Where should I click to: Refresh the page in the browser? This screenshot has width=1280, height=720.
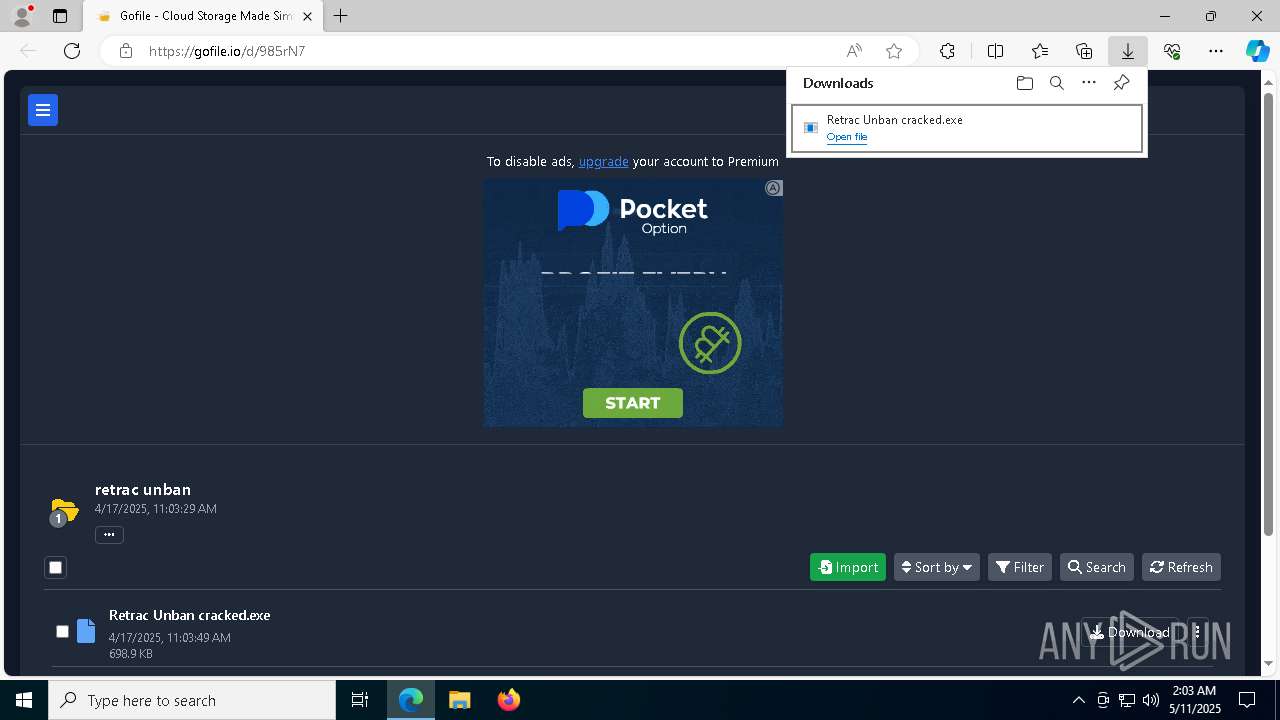point(72,51)
